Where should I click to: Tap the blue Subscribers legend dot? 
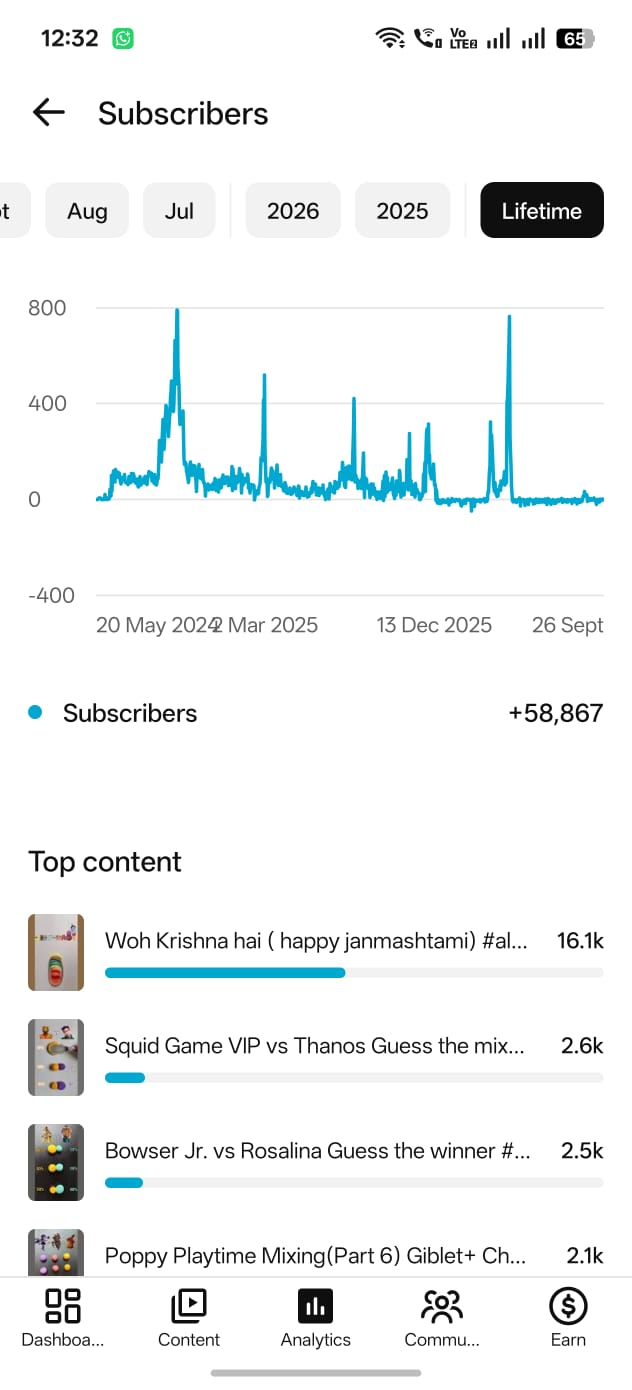tap(36, 713)
